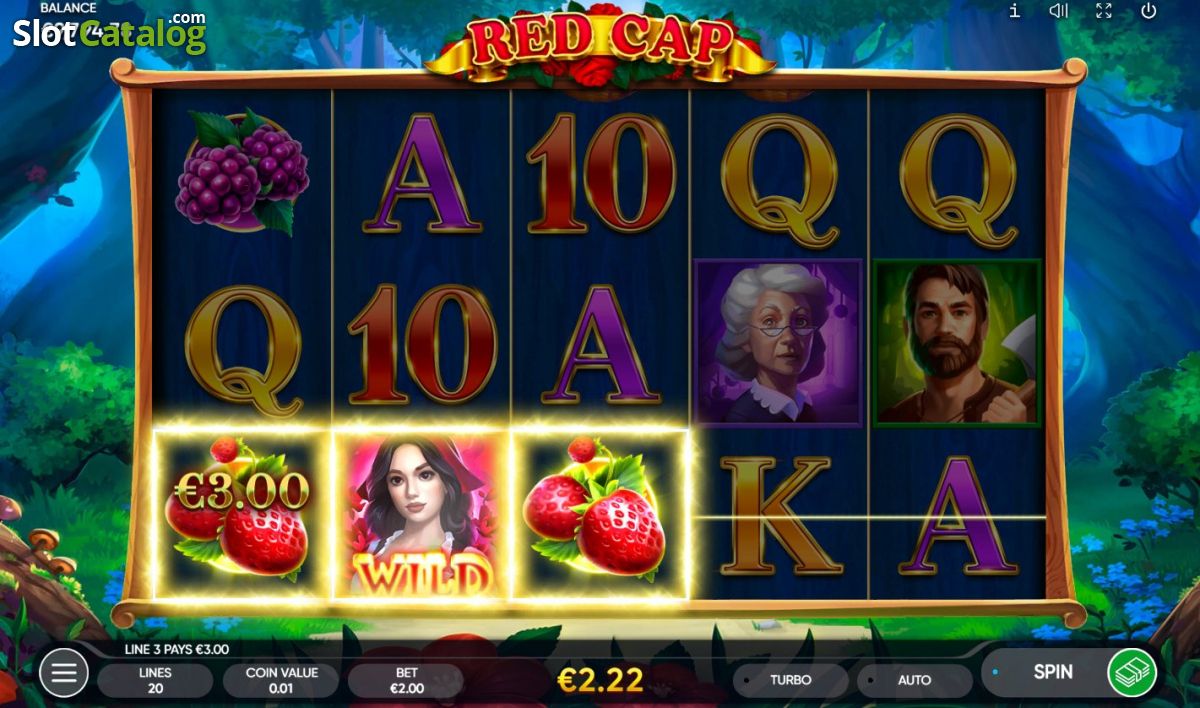This screenshot has width=1200, height=708.
Task: Open the info paytable icon
Action: (1014, 11)
